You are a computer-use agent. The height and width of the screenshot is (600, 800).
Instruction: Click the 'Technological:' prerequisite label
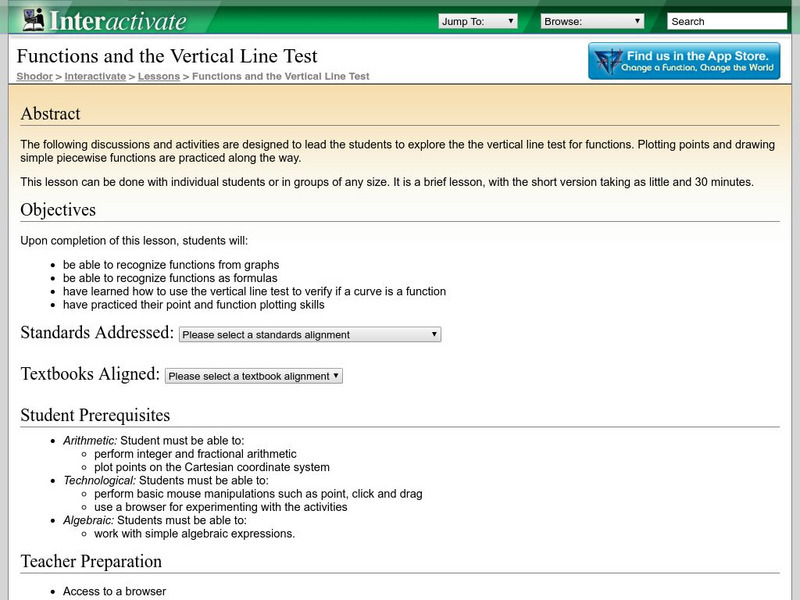tap(99, 480)
